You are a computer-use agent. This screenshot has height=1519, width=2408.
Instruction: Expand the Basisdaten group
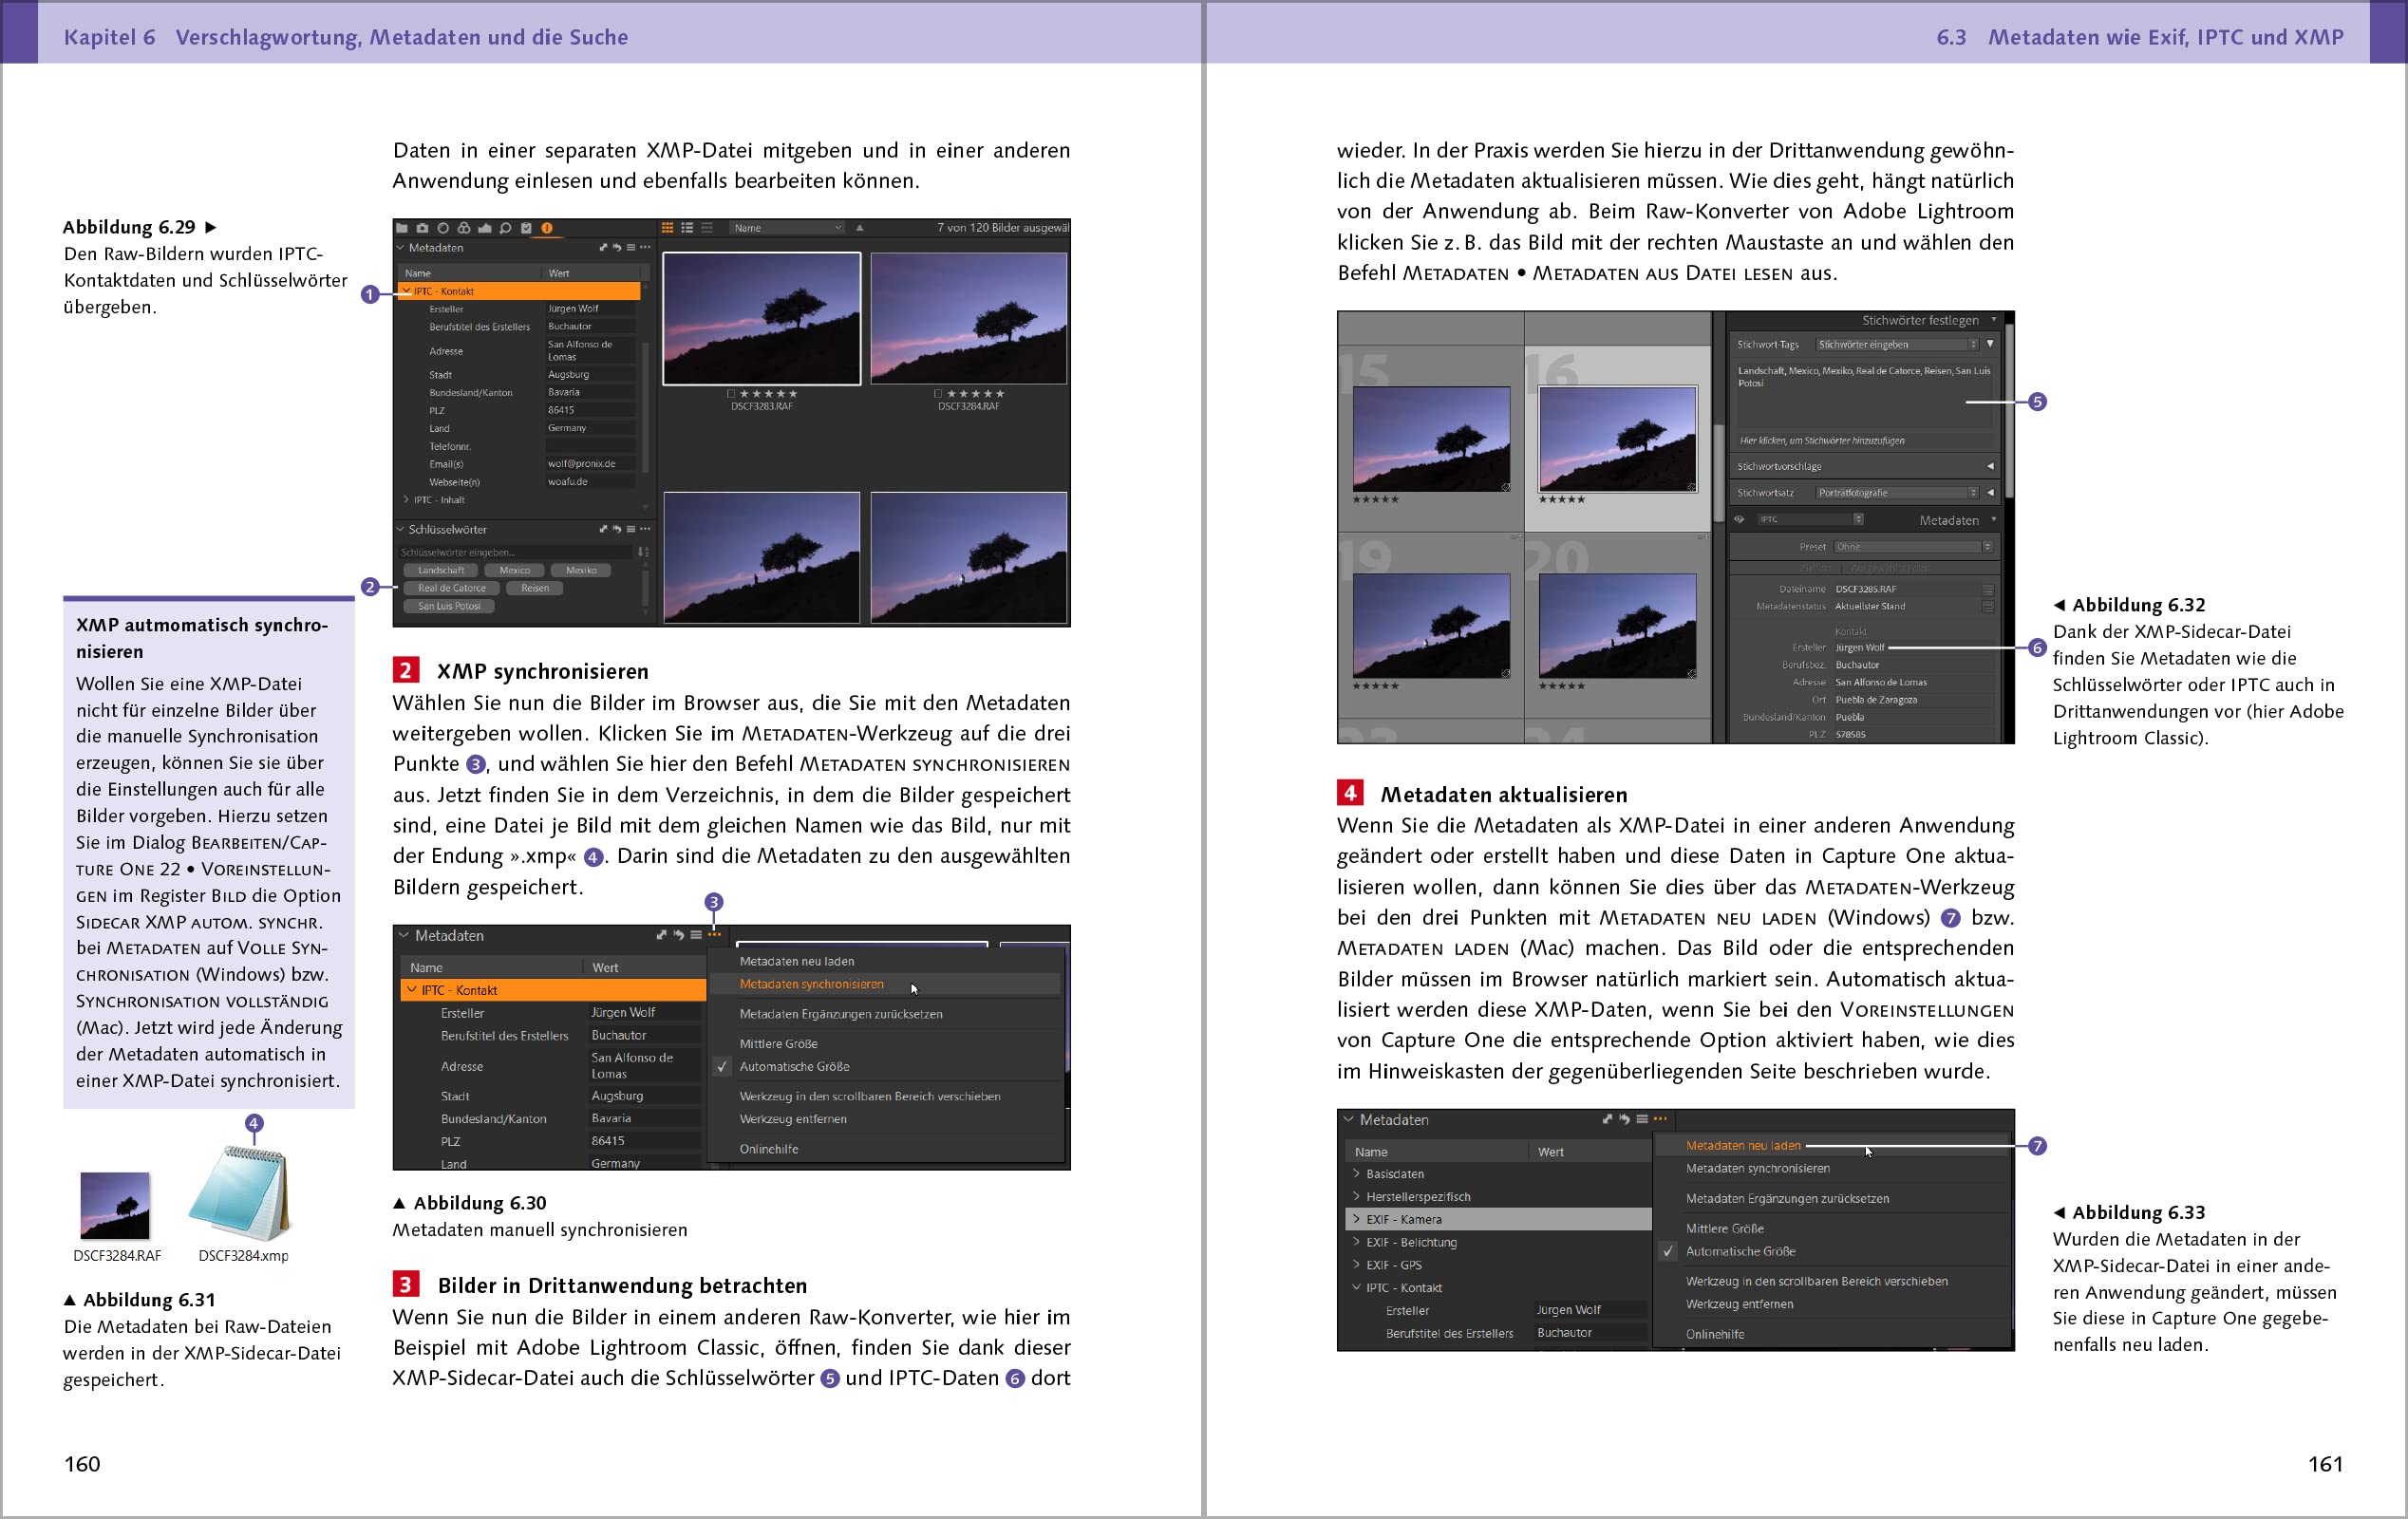pos(1357,1174)
